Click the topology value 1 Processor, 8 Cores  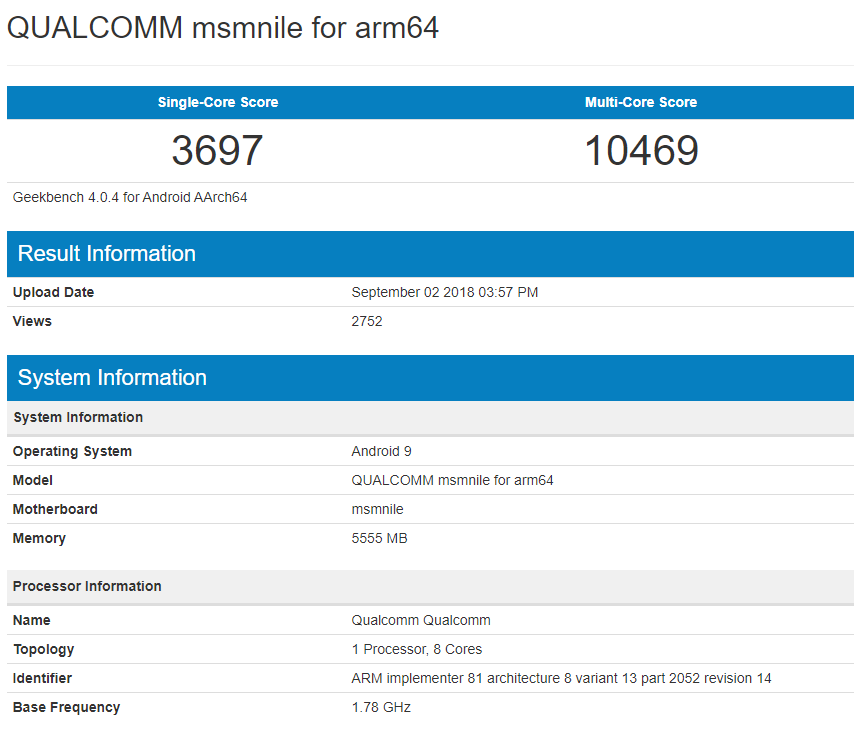click(x=417, y=649)
